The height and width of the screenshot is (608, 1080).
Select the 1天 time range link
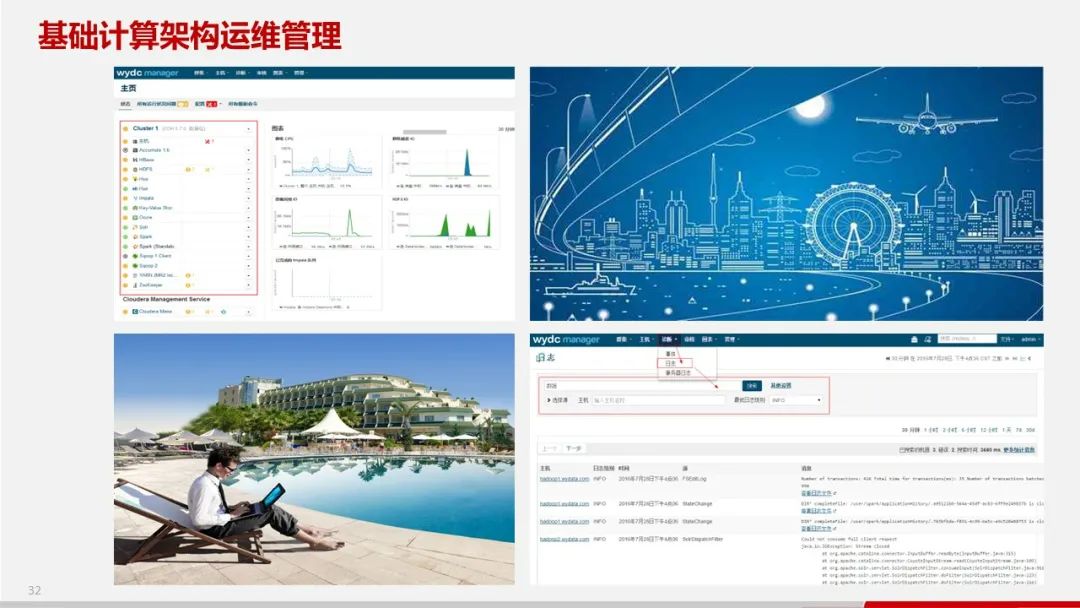coord(1007,430)
